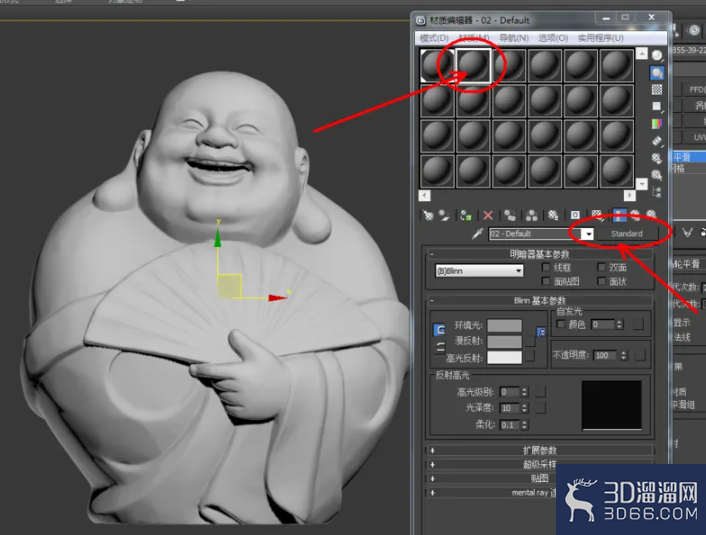The image size is (706, 535).
Task: Open Sample UV Tiling flyout
Action: click(657, 106)
